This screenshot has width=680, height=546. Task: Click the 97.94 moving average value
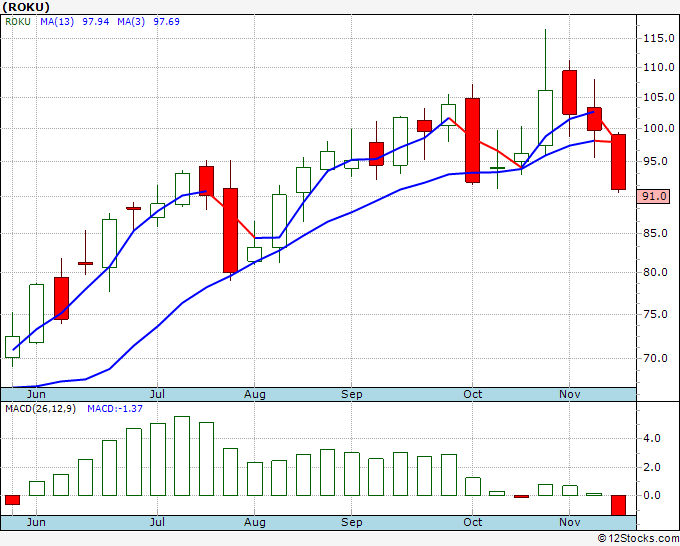tap(95, 22)
